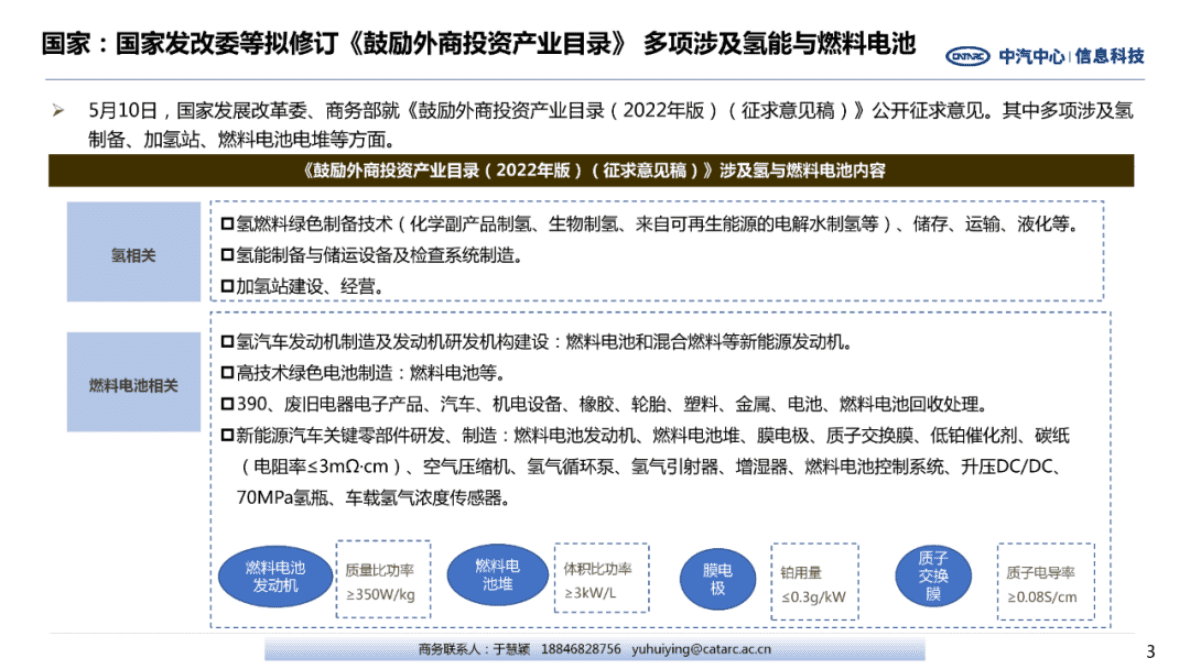Image resolution: width=1190 pixels, height=669 pixels.
Task: Click the 质子交换膜 oval icon
Action: pos(932,577)
